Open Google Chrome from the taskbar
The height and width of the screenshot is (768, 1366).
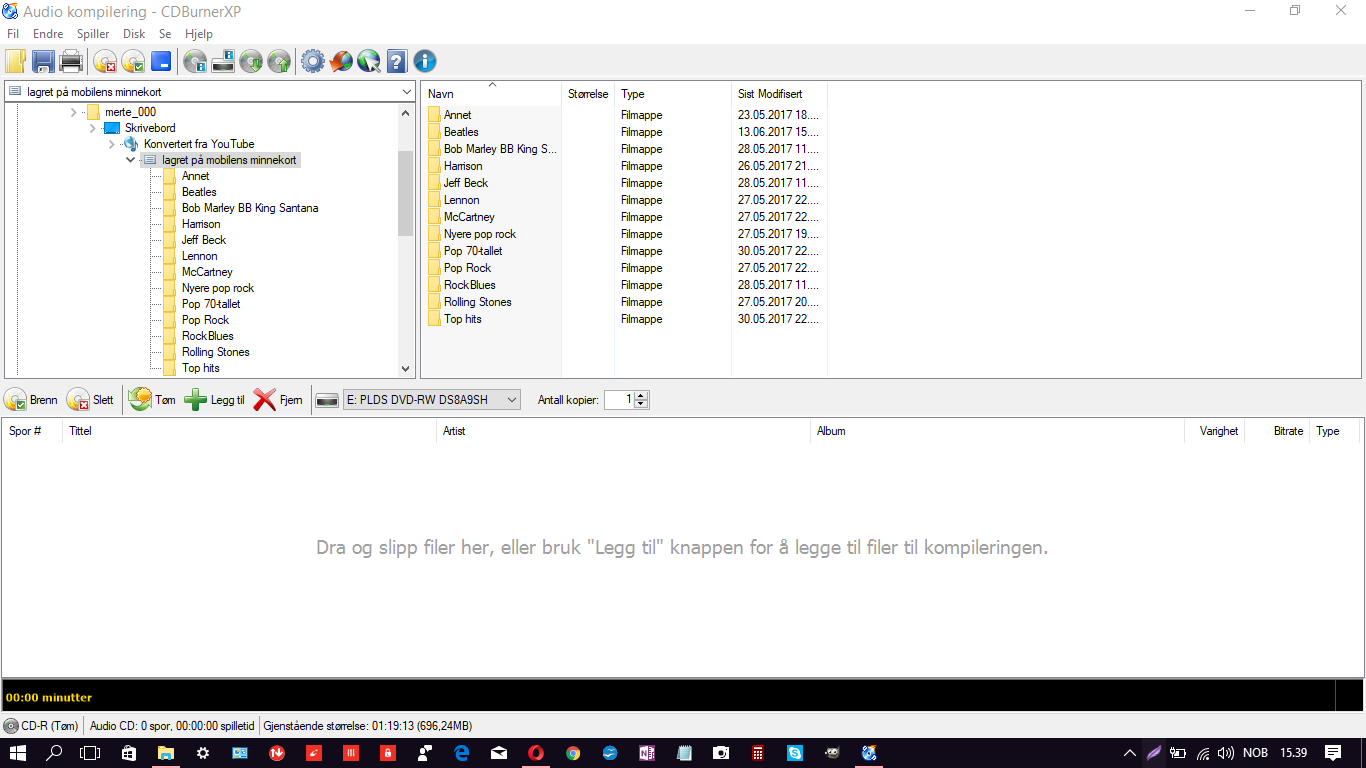tap(573, 753)
